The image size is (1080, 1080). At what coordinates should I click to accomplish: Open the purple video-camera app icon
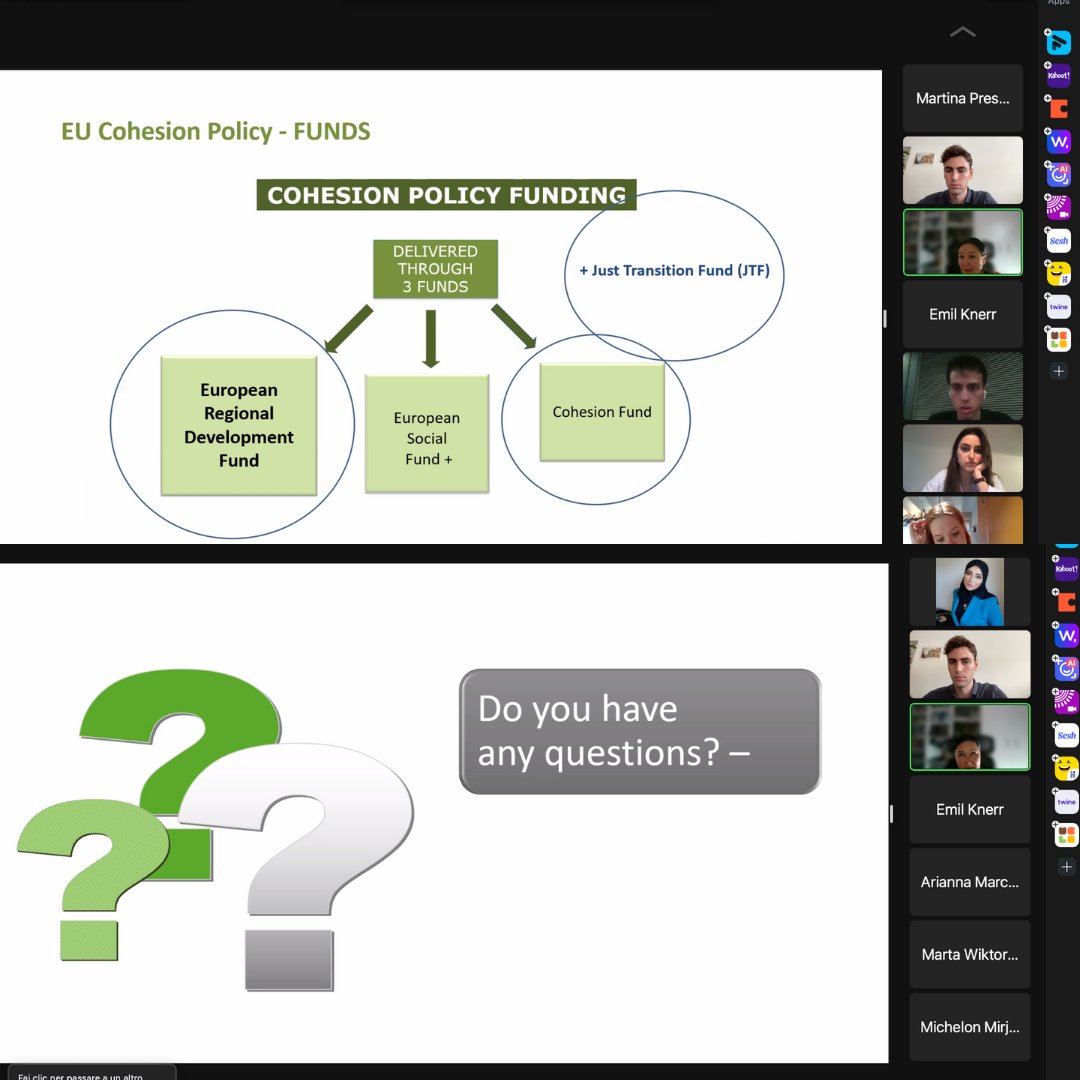(x=1058, y=206)
